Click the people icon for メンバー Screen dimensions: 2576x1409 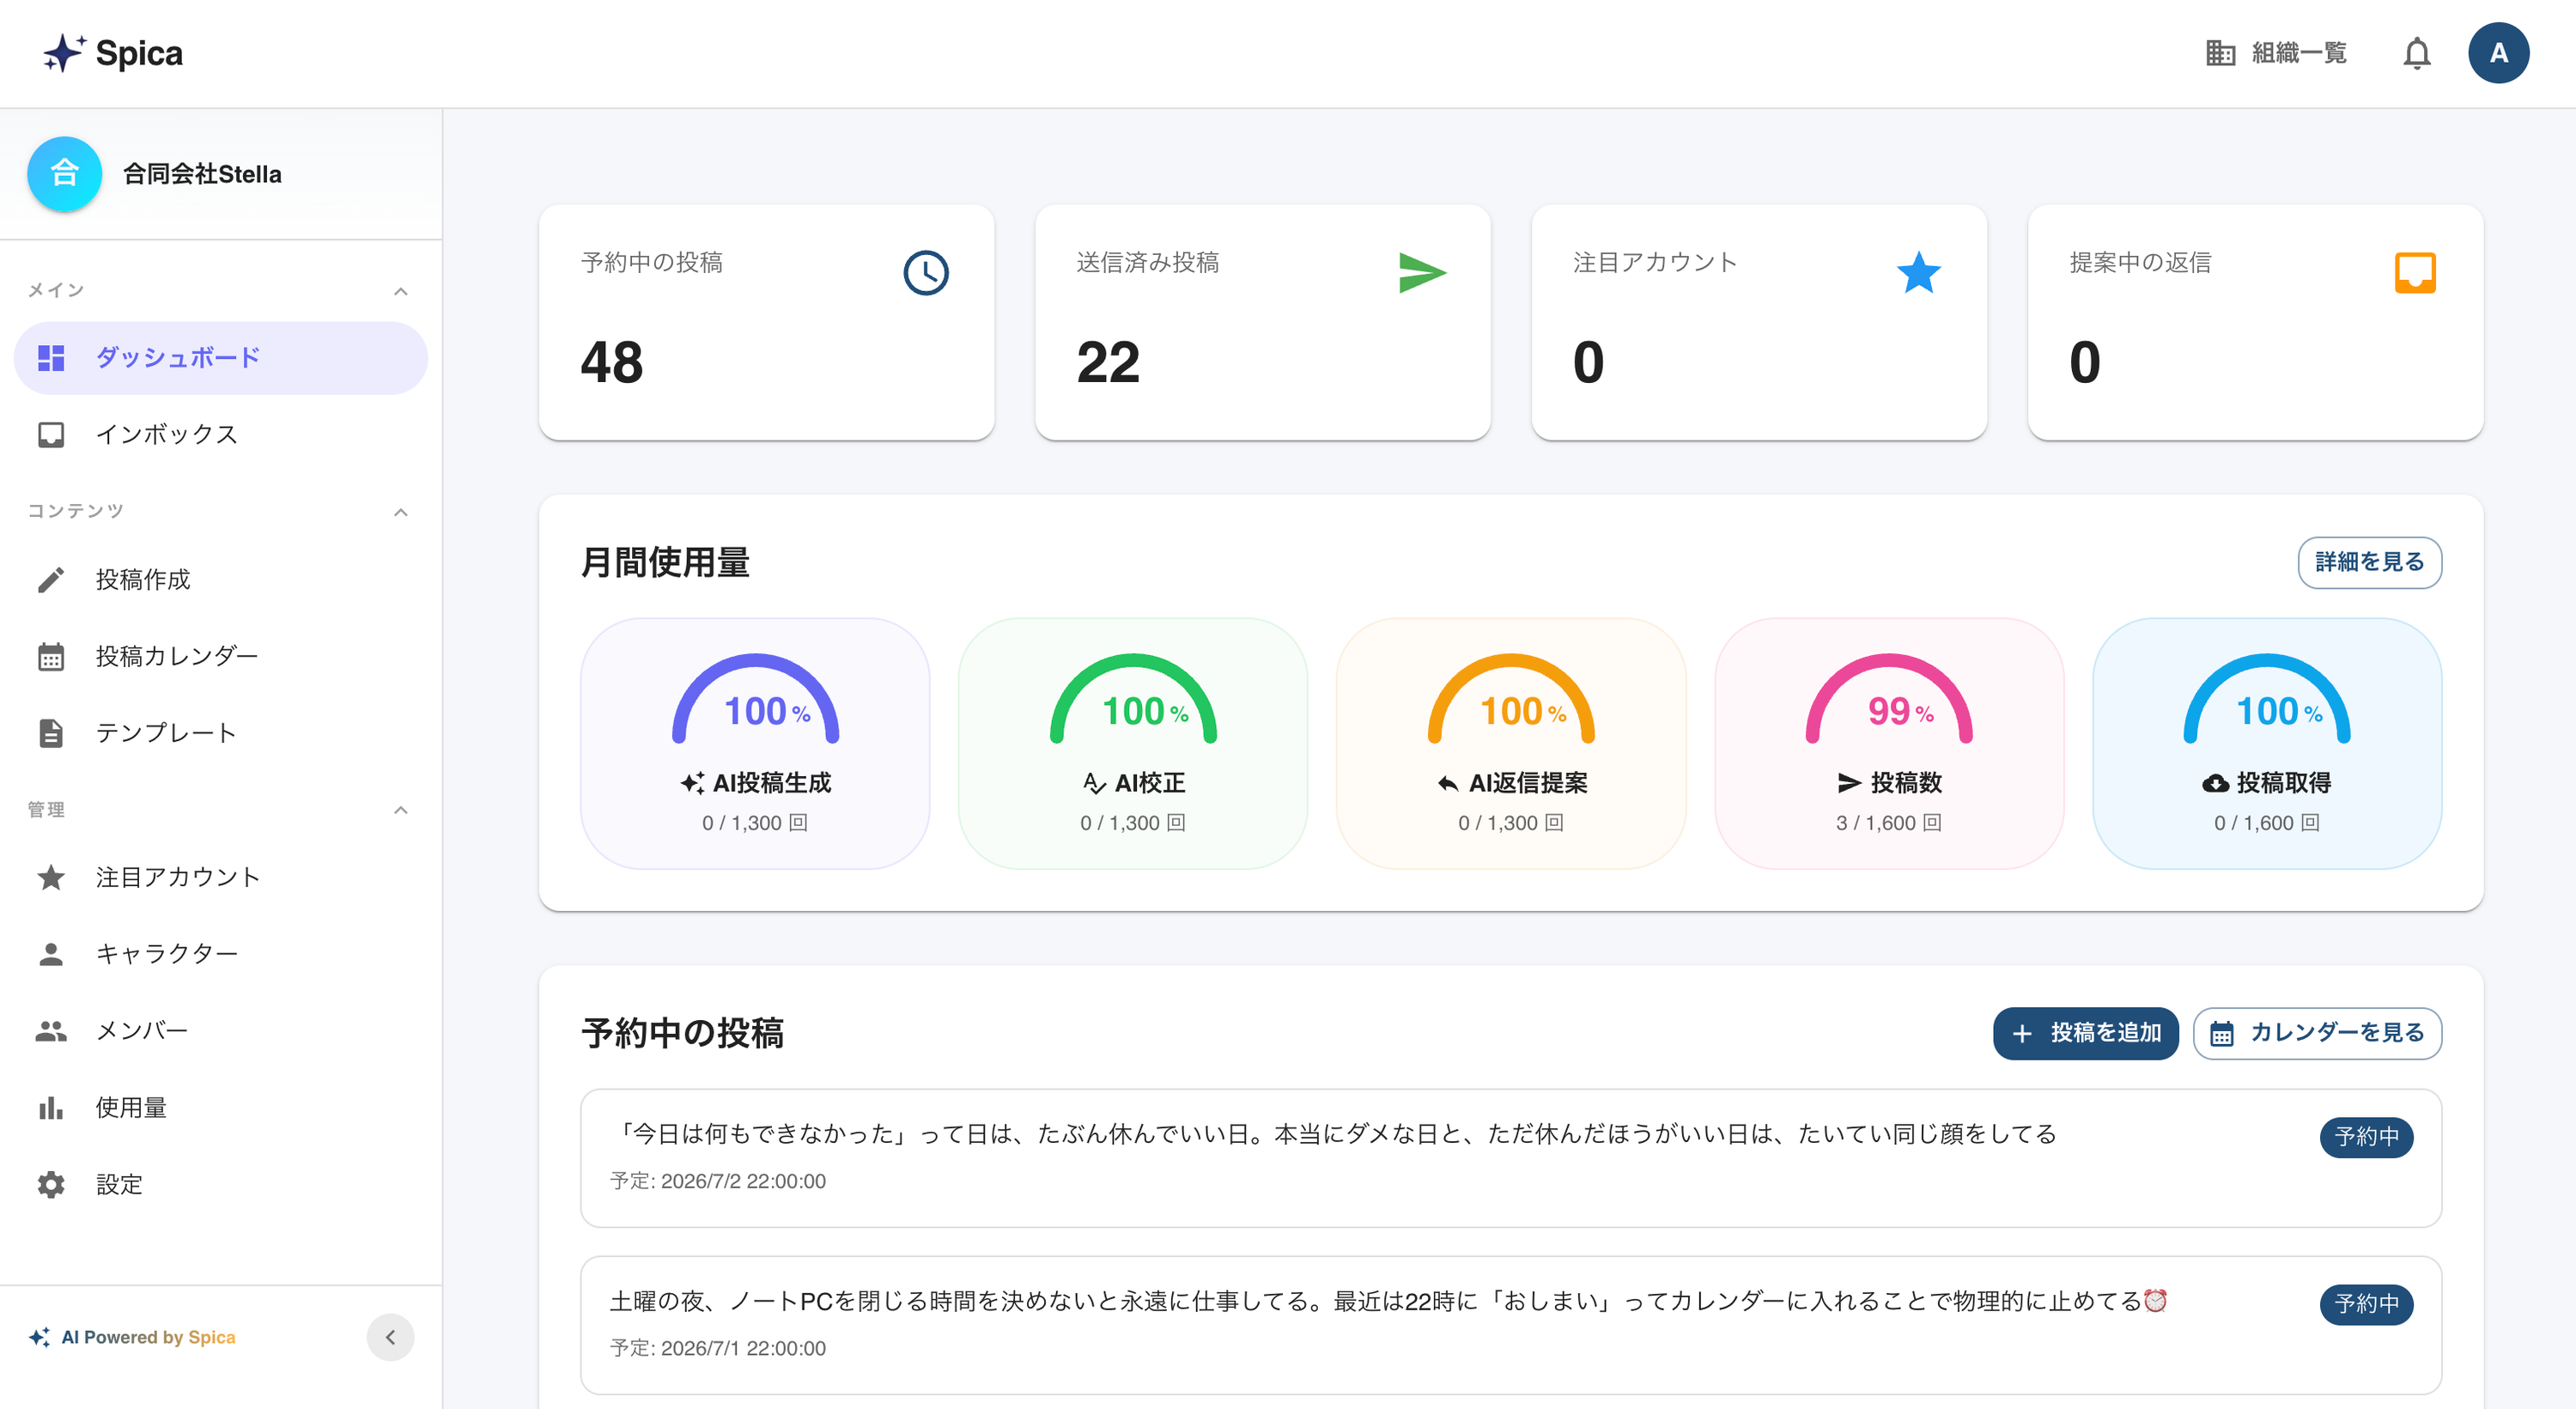(x=51, y=1030)
